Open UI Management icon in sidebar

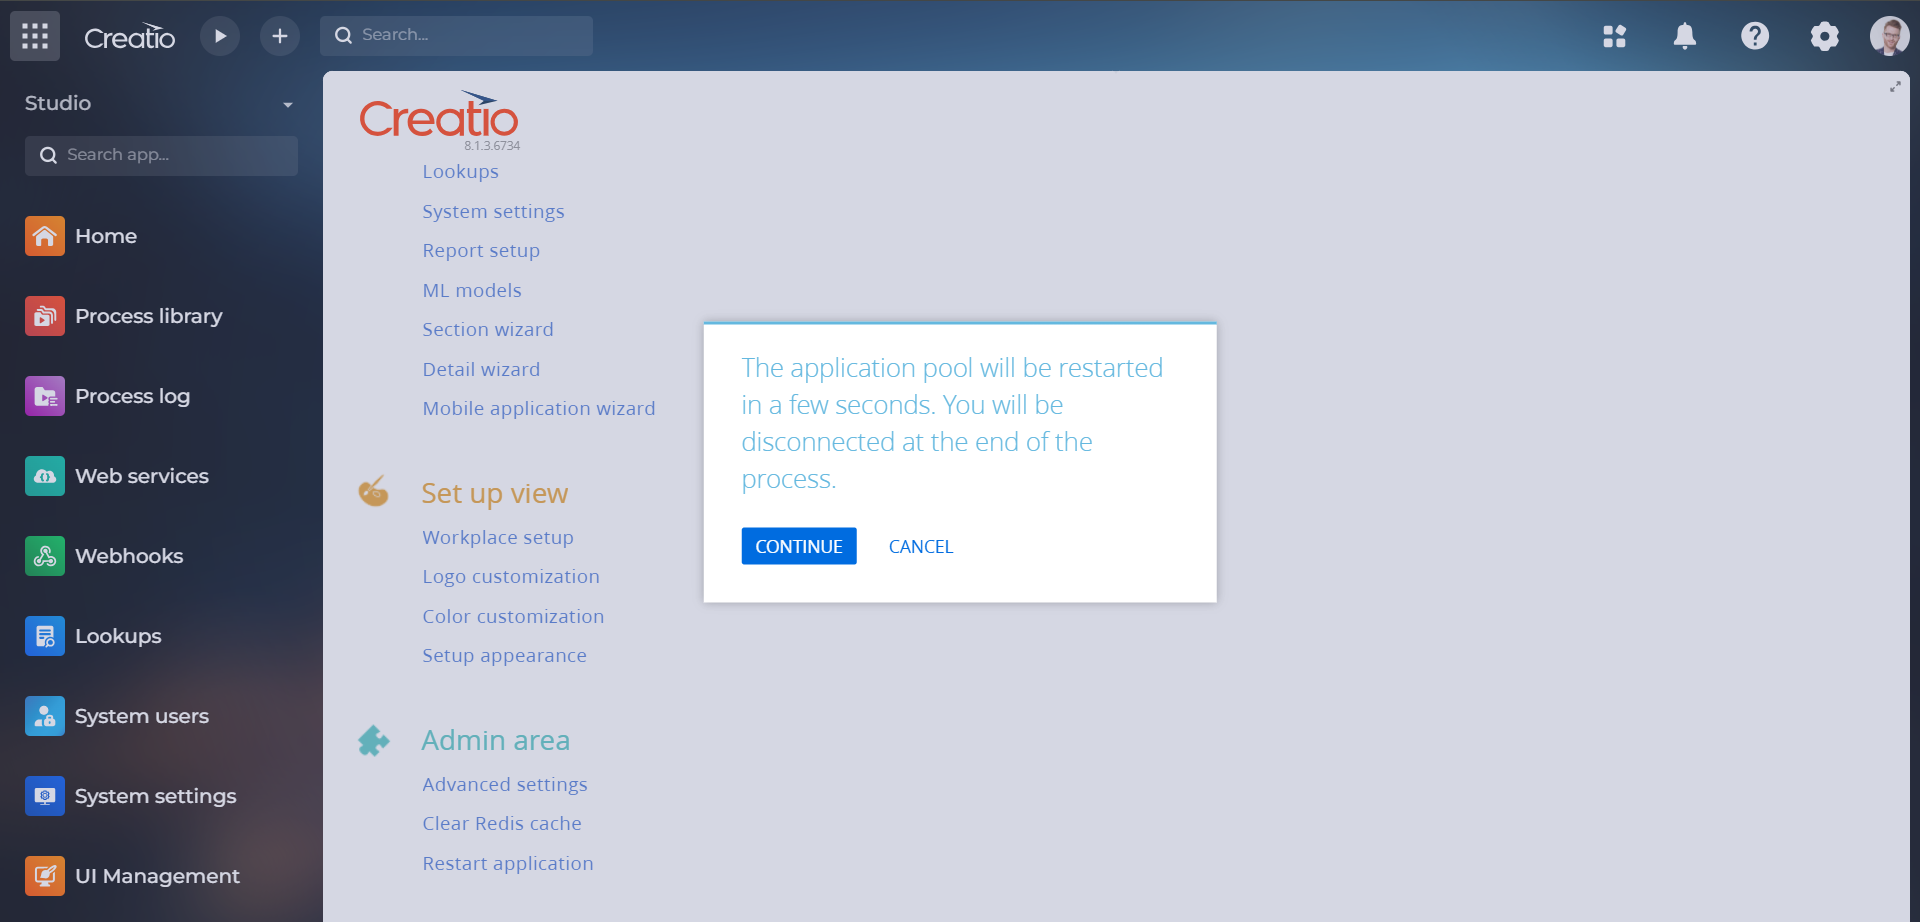point(45,876)
